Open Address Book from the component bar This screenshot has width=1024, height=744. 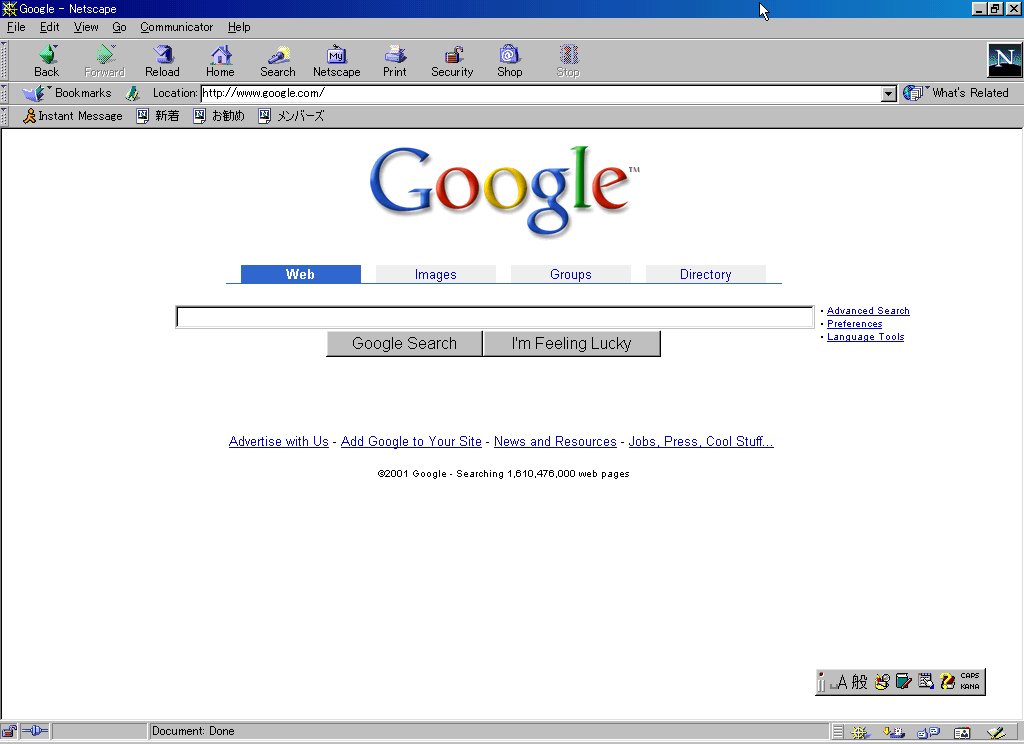962,732
